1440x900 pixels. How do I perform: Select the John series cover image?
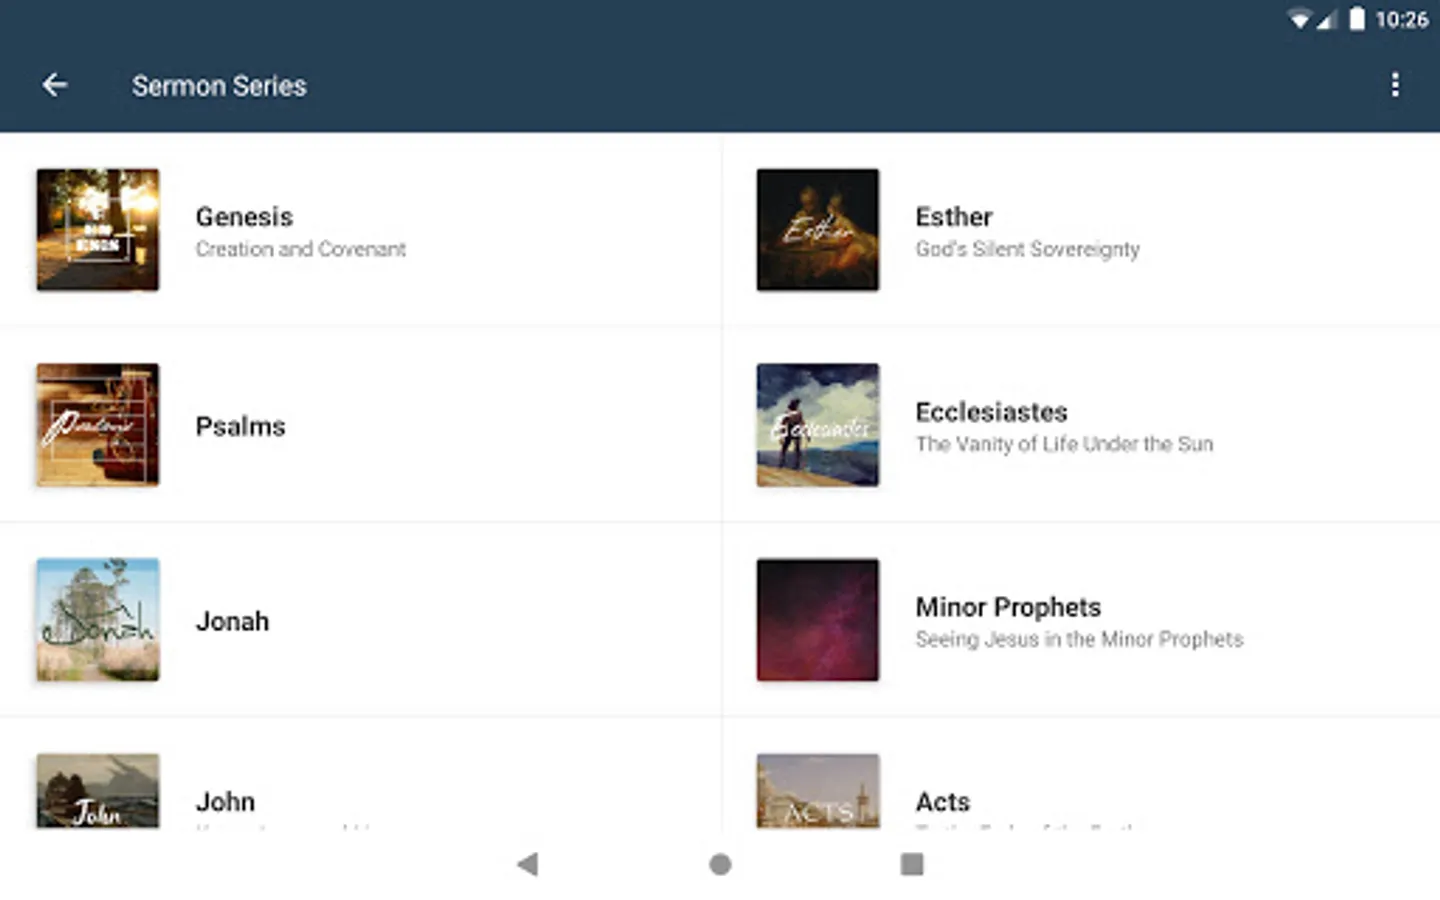tap(98, 791)
